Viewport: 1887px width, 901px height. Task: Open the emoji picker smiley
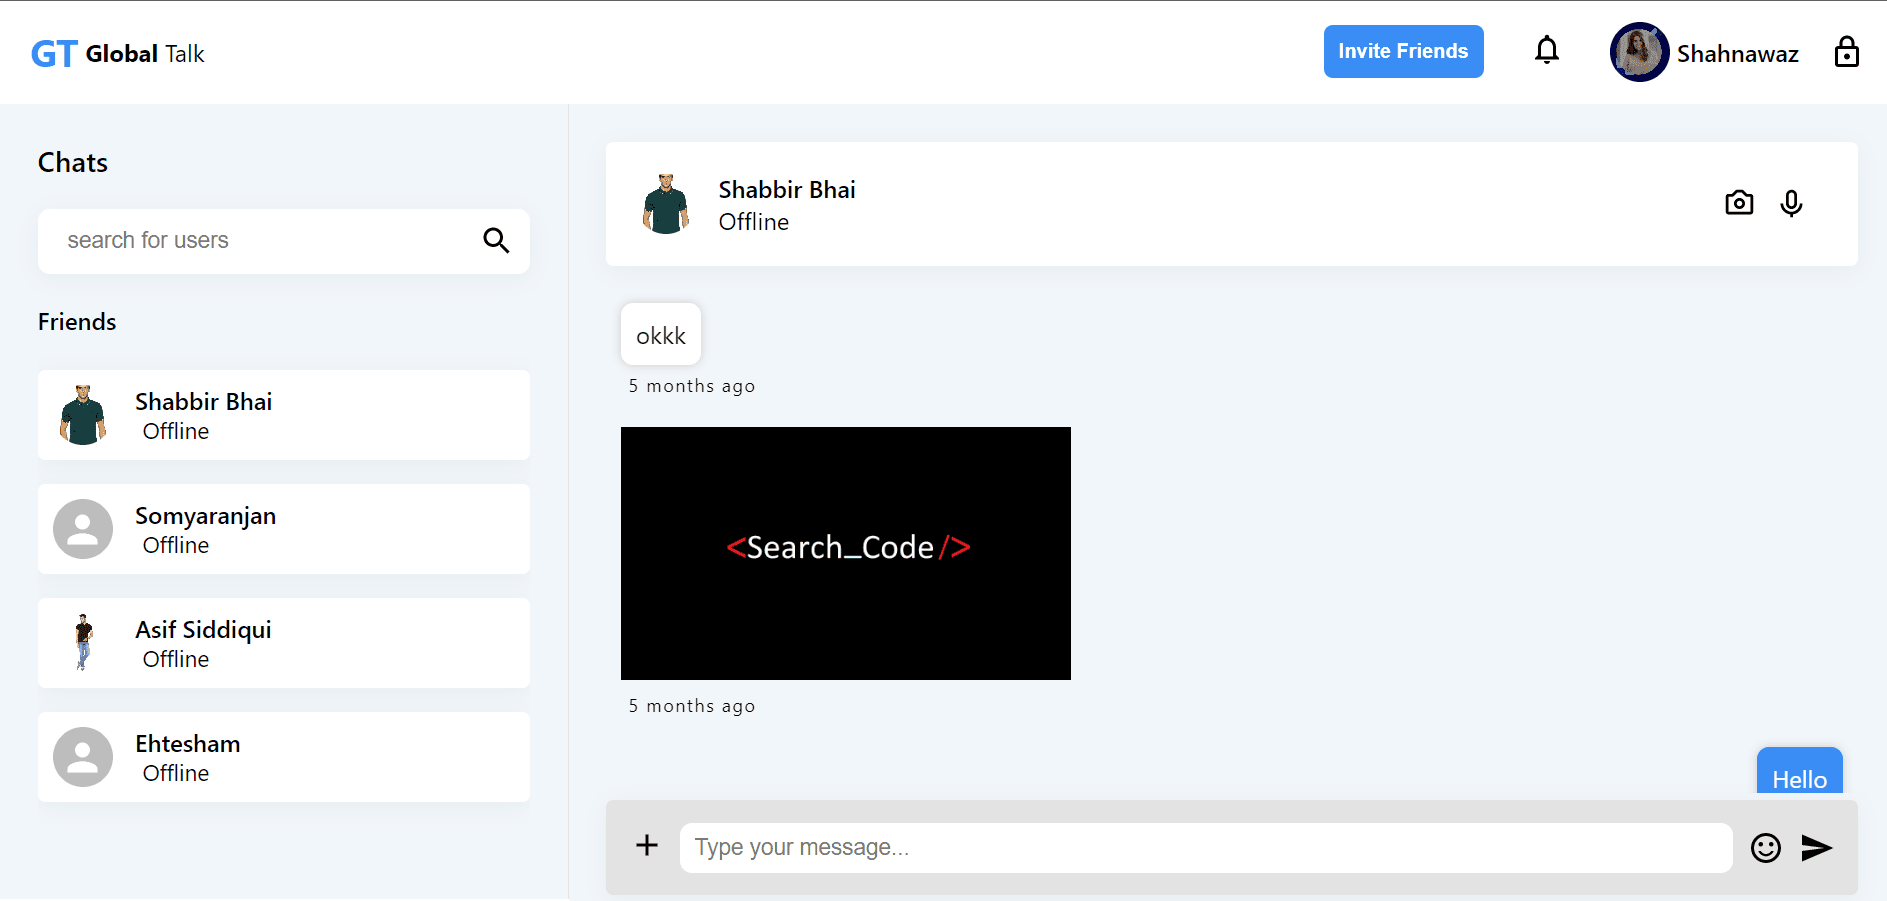1766,848
